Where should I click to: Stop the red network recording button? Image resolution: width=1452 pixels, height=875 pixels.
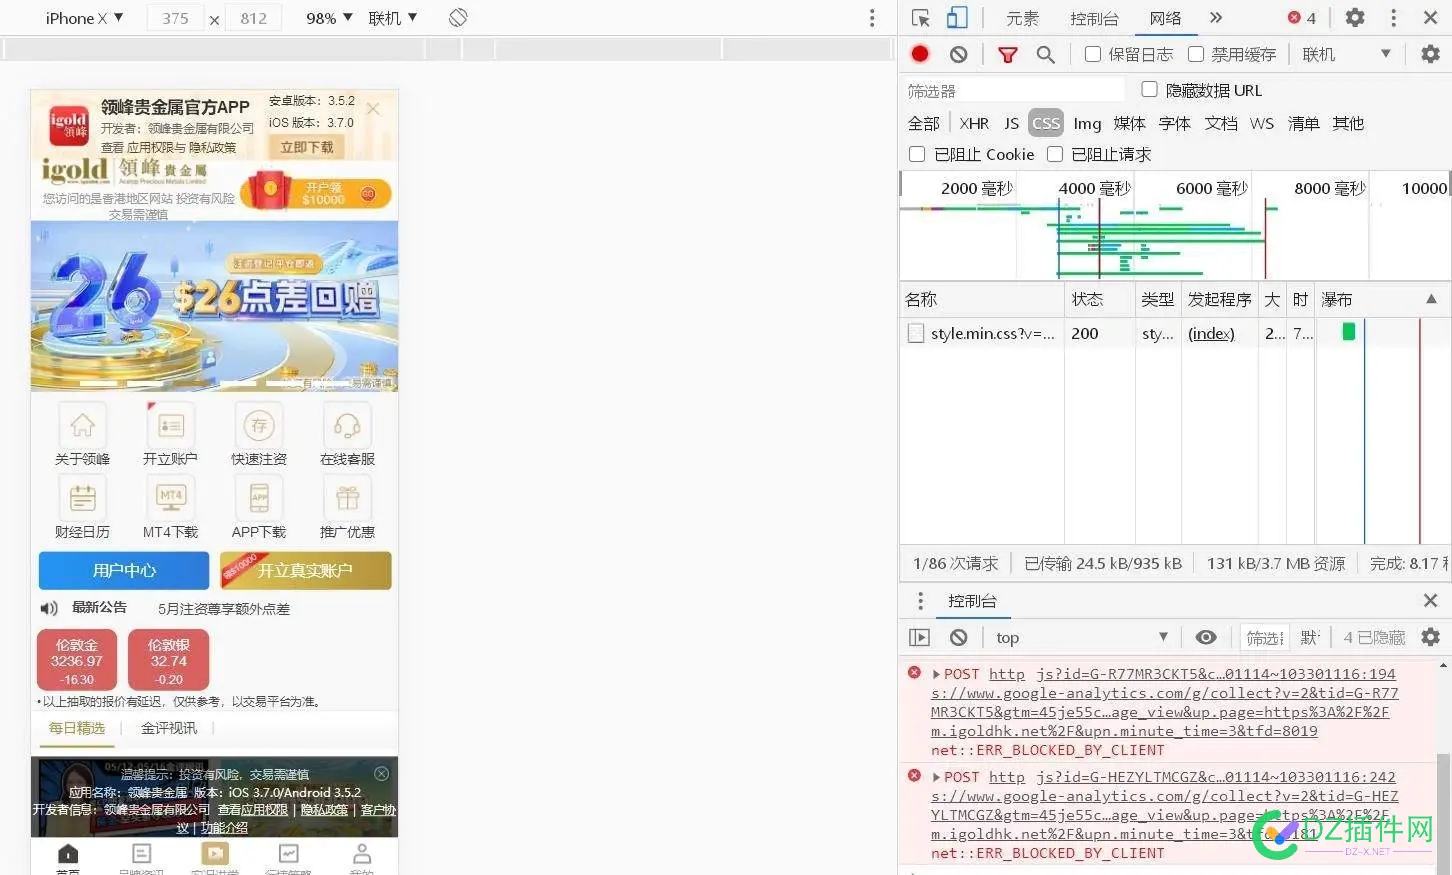pyautogui.click(x=919, y=54)
